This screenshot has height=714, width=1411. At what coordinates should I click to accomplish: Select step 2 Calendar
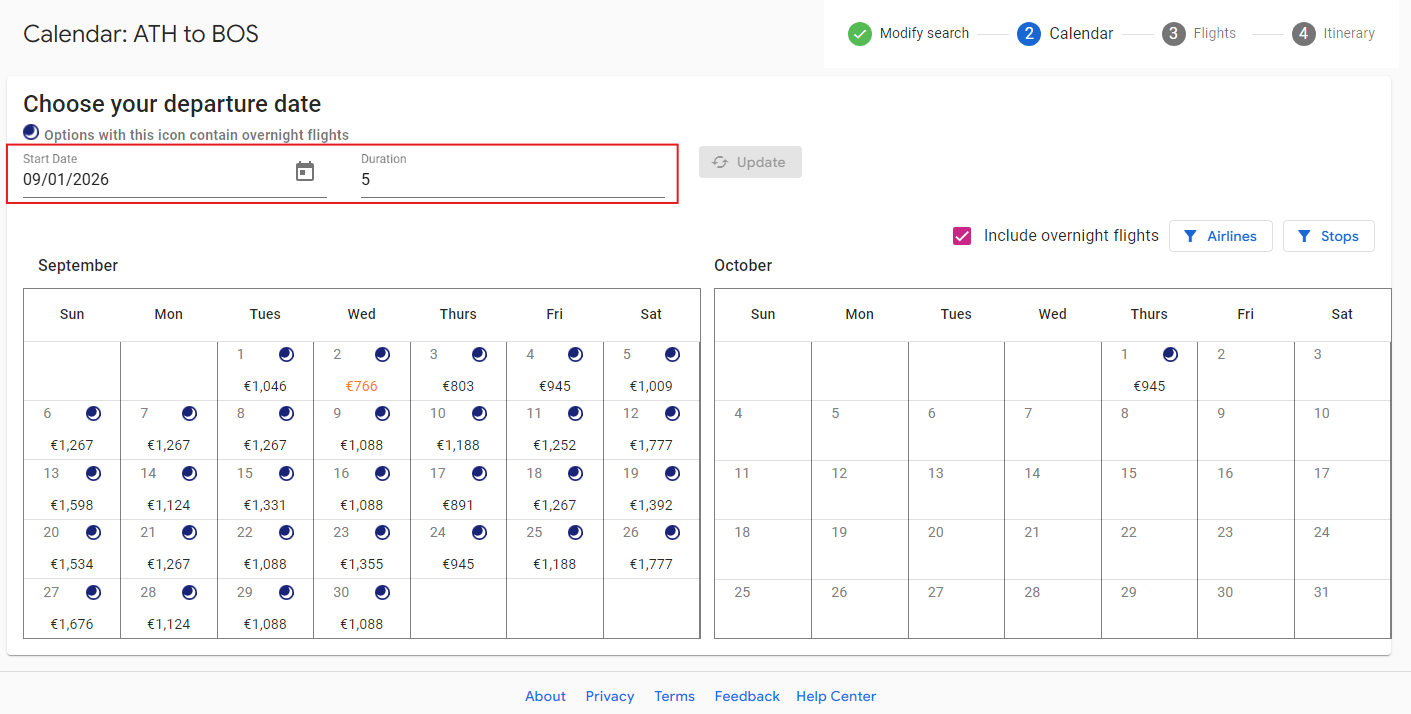[x=1065, y=34]
